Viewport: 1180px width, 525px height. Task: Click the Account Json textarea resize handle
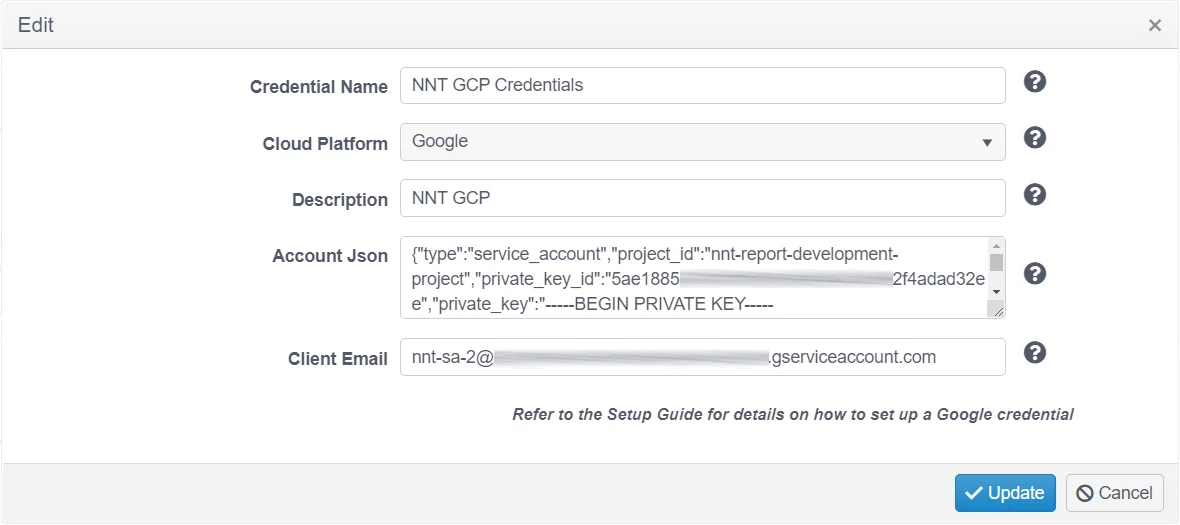point(997,310)
